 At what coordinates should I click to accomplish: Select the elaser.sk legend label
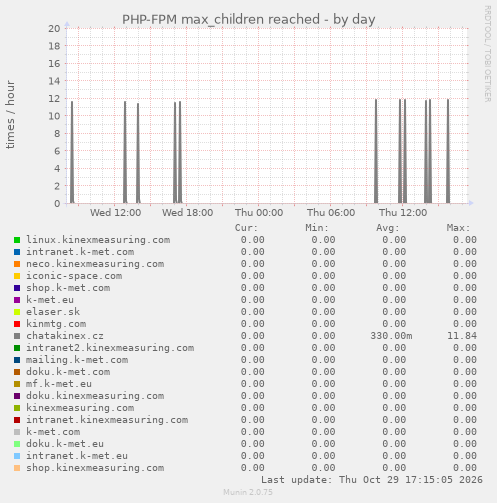53,312
